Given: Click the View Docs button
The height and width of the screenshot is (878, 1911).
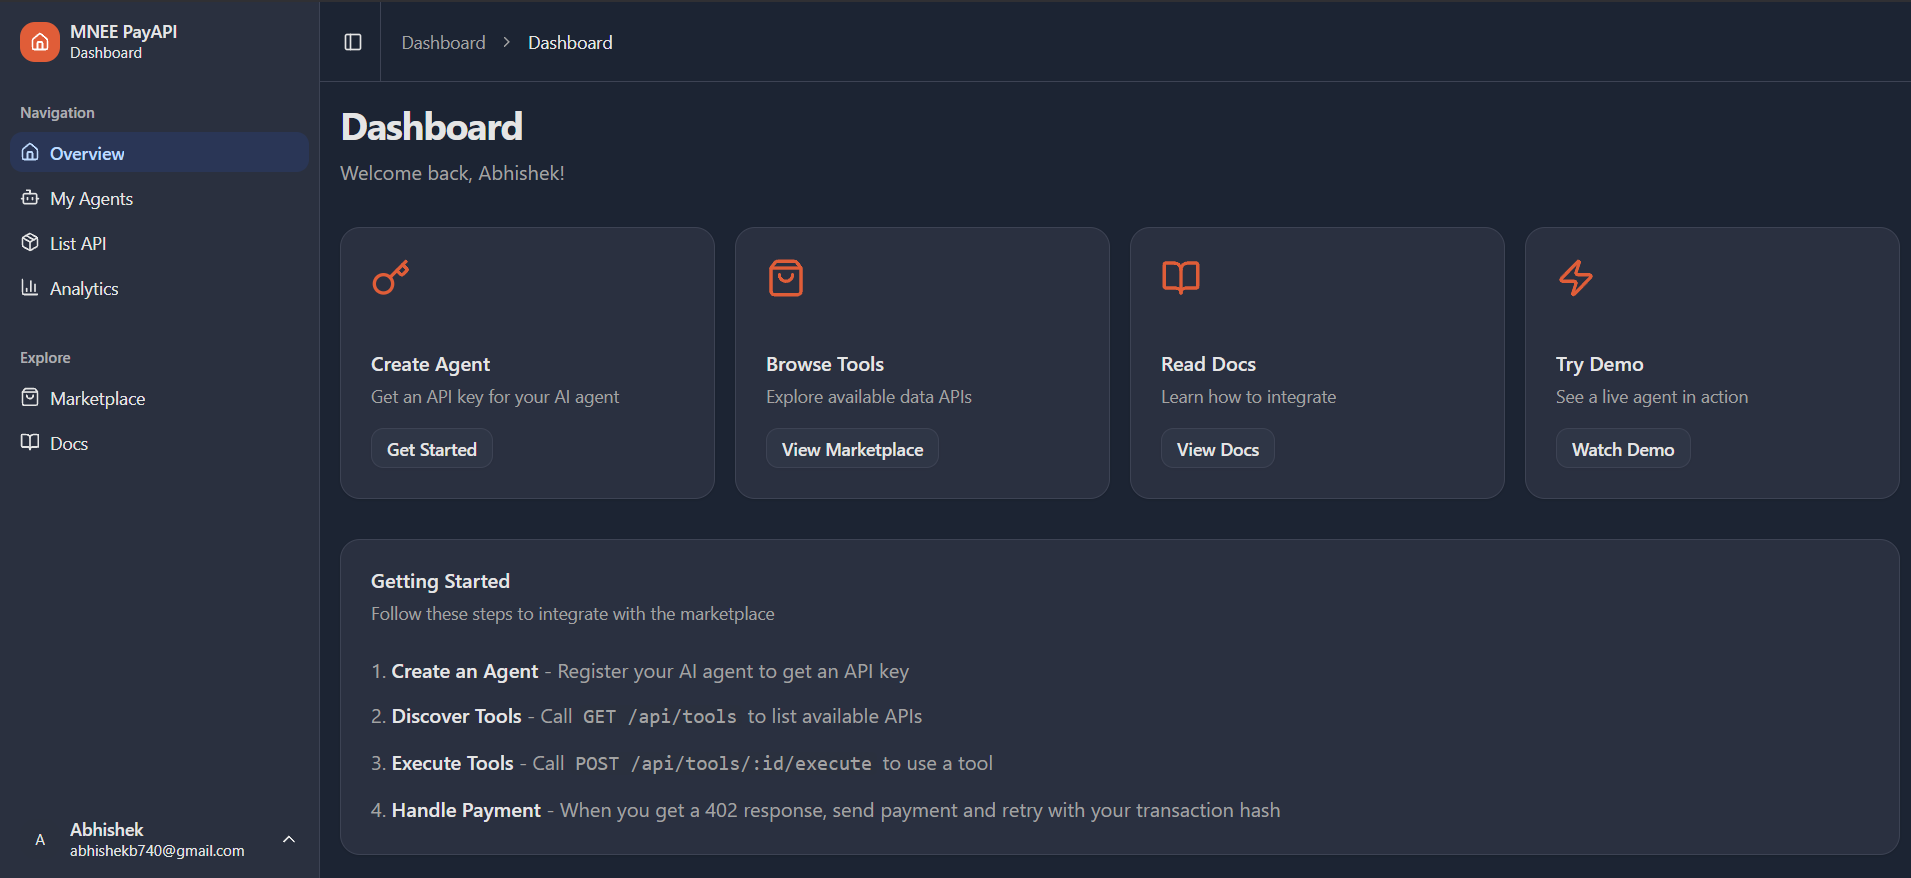Looking at the screenshot, I should pyautogui.click(x=1218, y=449).
